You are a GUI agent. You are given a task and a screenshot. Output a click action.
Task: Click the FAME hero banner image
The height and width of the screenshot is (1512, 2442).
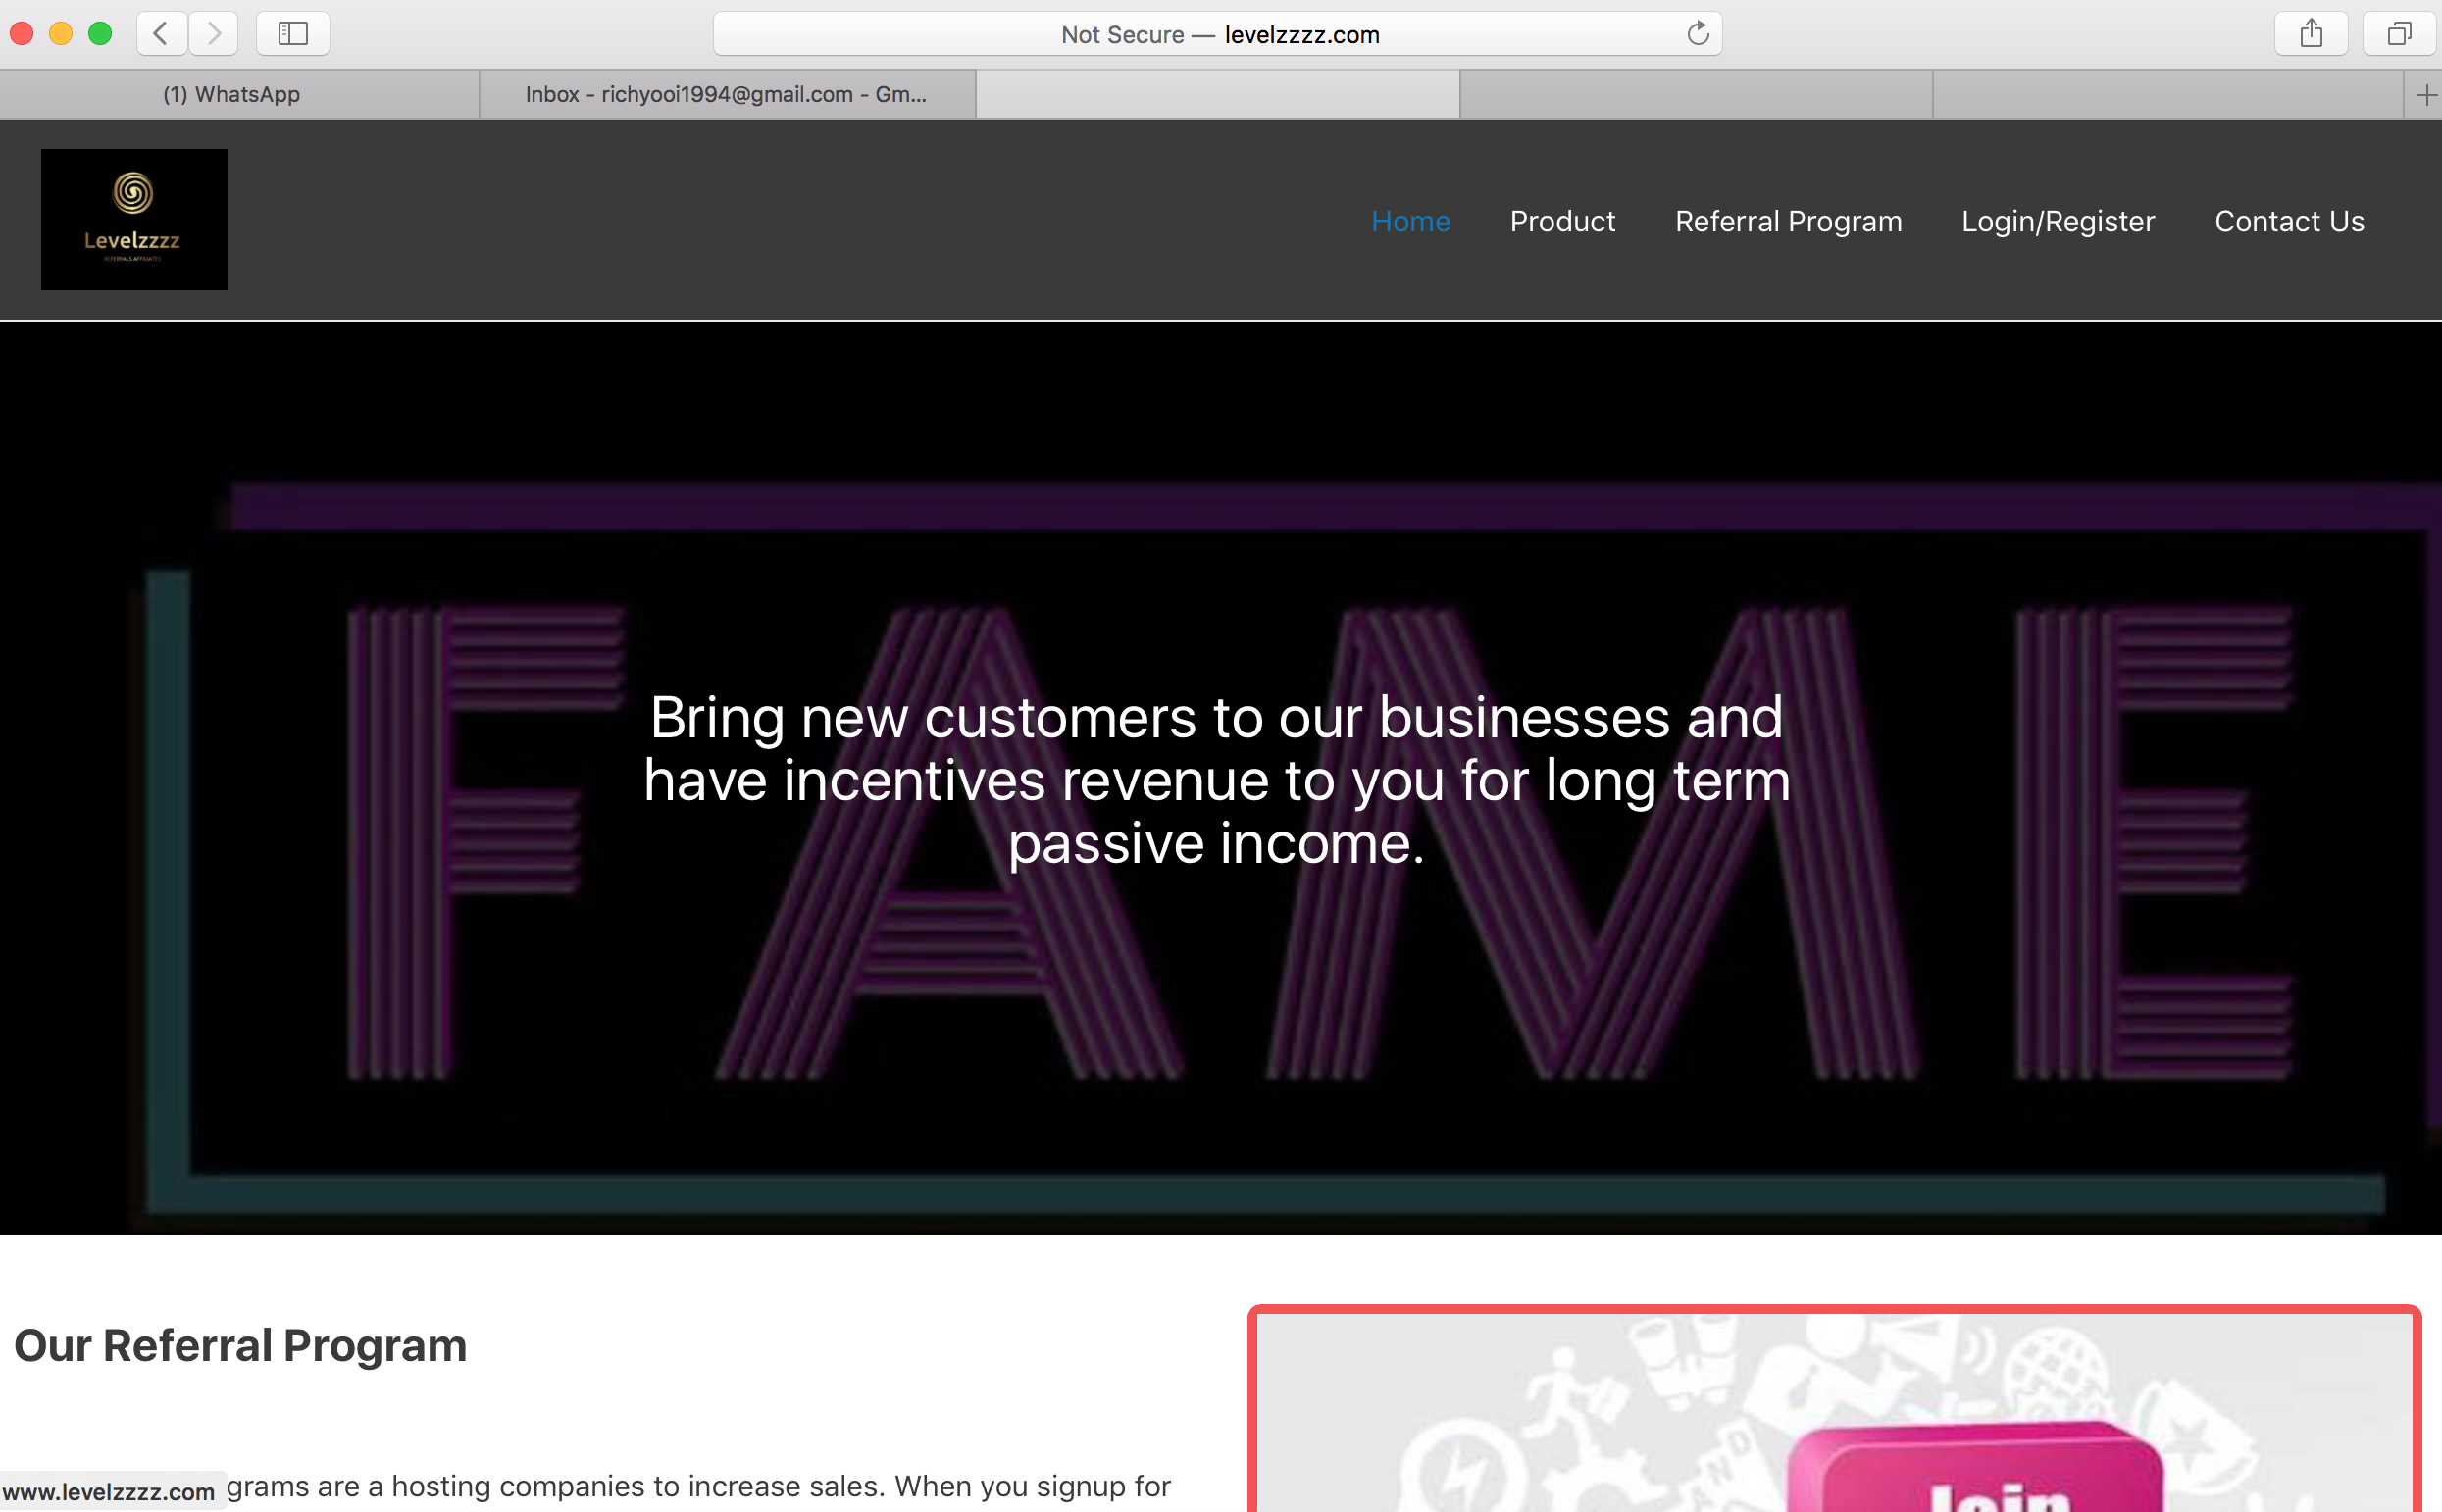(1220, 1000)
